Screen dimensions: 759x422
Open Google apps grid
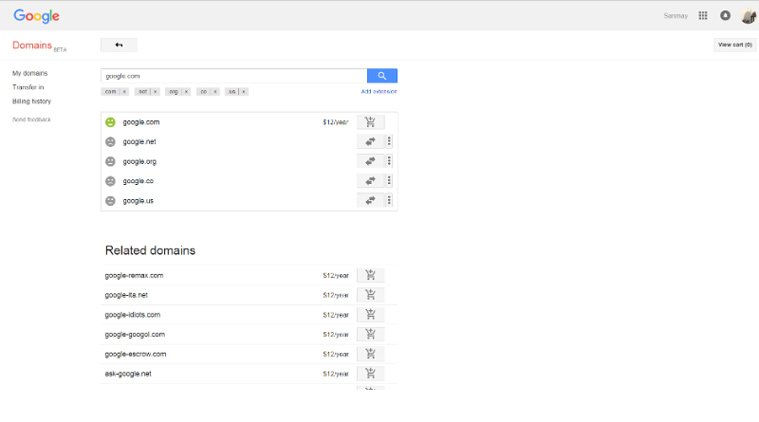(703, 15)
